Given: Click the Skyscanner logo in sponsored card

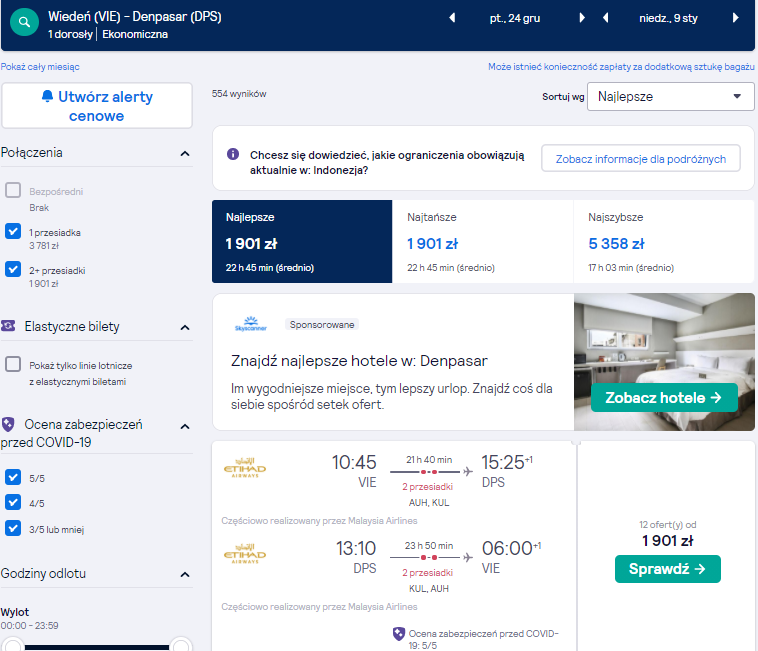Looking at the screenshot, I should [x=250, y=324].
